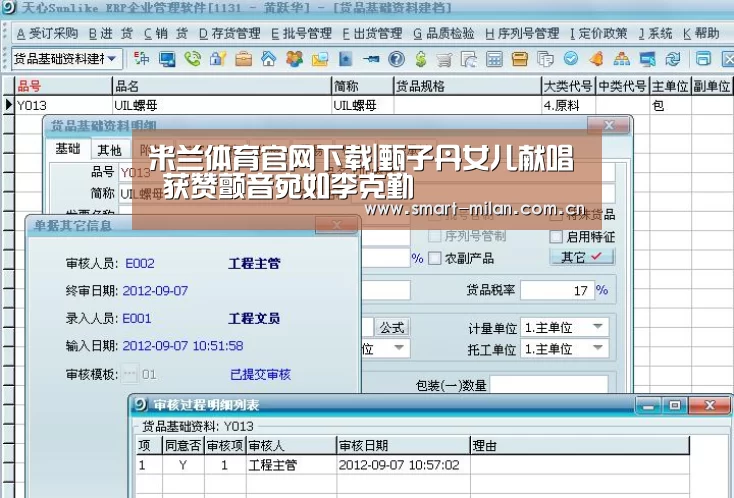Click the blue book icon in toolbar

[345, 59]
